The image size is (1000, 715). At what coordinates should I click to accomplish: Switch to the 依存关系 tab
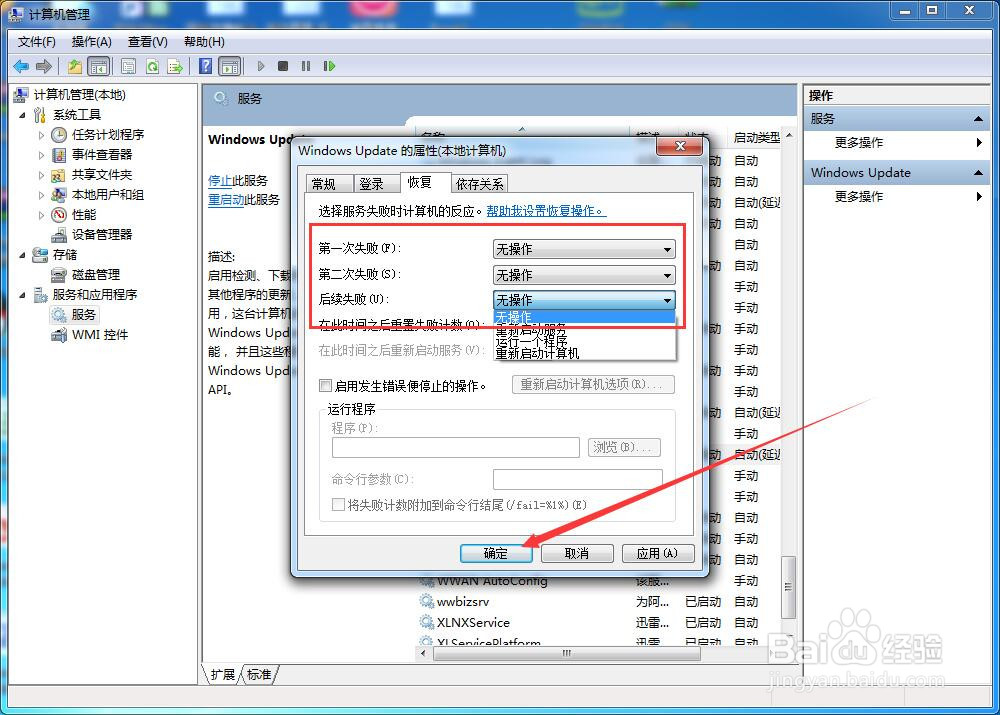point(480,184)
